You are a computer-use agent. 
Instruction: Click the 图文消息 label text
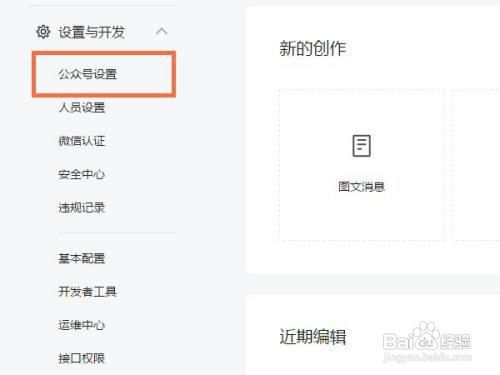[362, 187]
